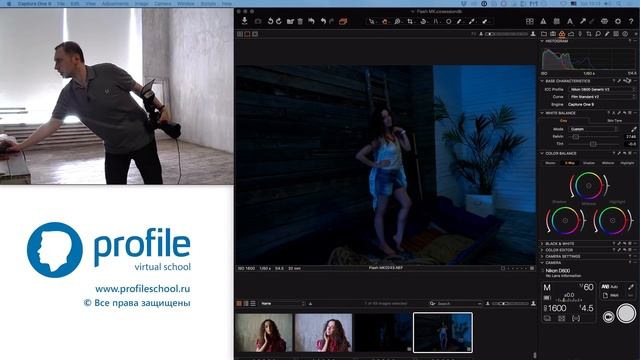Choose the Select pointer cursor tool
Image resolution: width=640 pixels, height=360 pixels.
[x=372, y=21]
